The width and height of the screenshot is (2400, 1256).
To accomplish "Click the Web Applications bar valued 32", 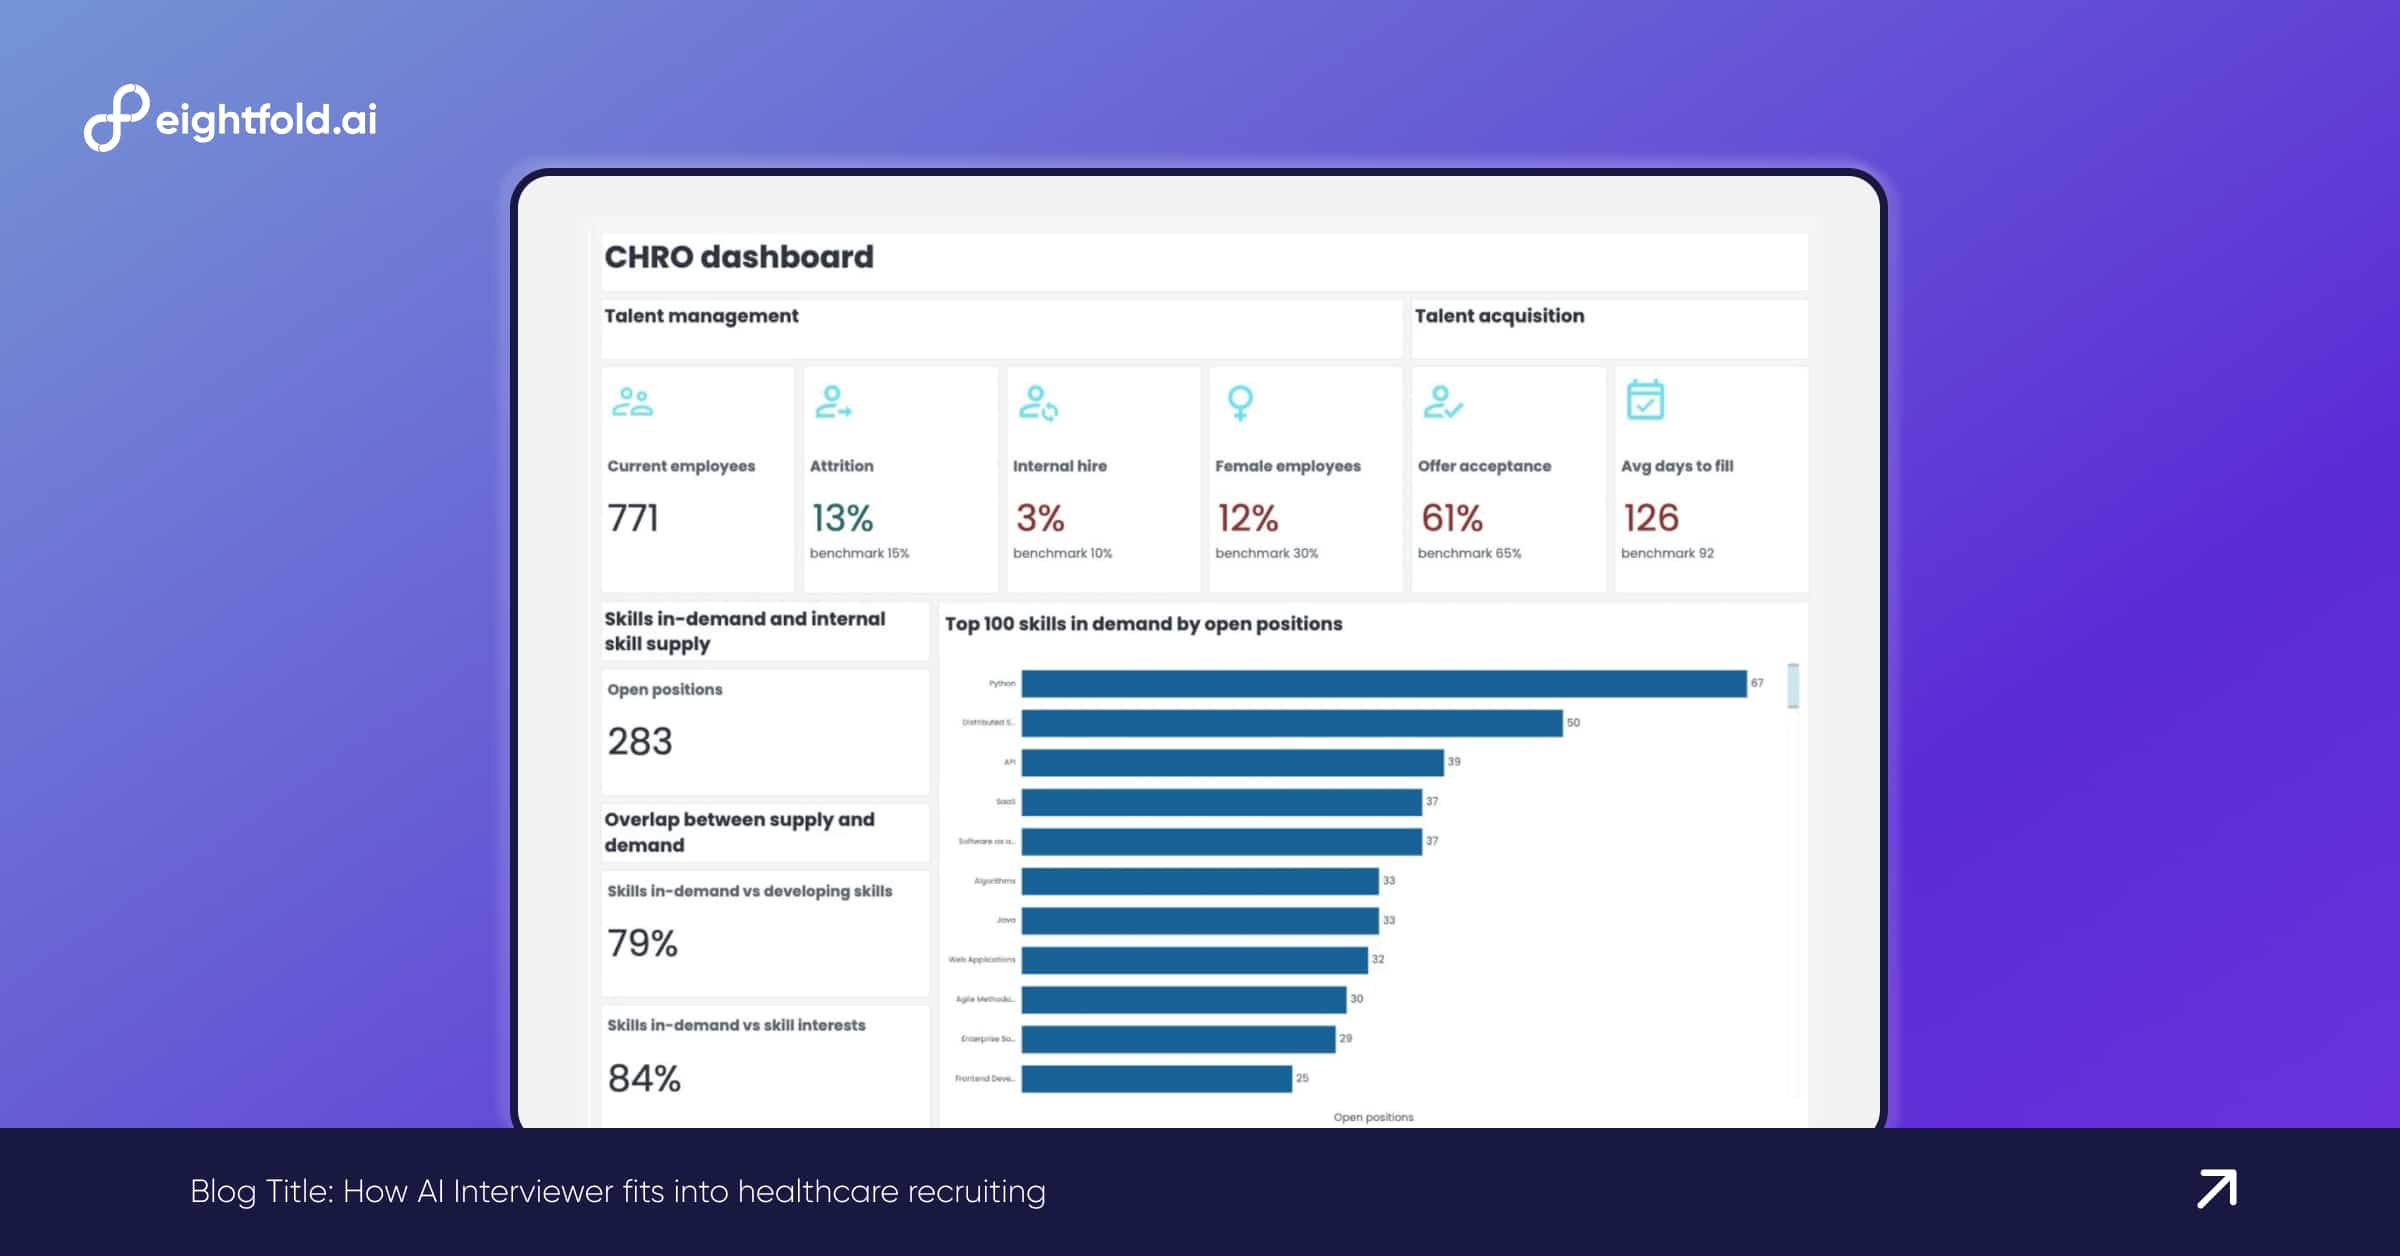I will coord(1195,960).
